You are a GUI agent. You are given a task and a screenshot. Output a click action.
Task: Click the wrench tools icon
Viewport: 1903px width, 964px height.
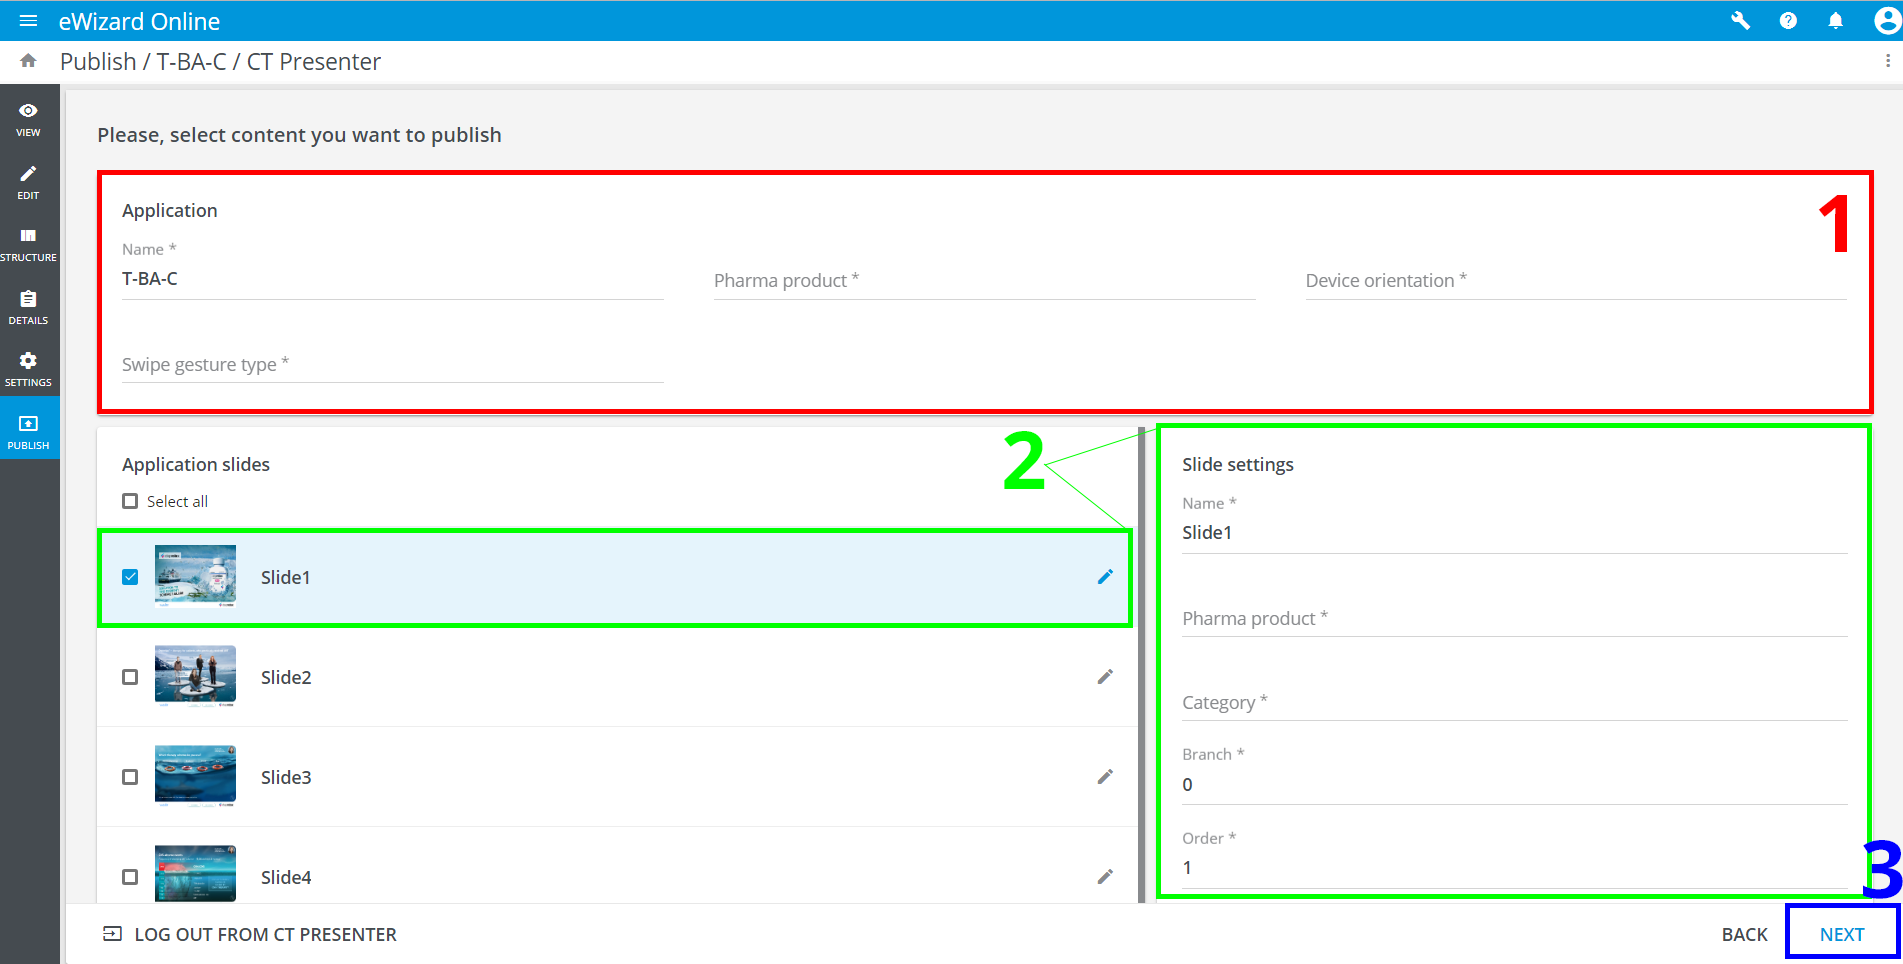click(x=1740, y=21)
